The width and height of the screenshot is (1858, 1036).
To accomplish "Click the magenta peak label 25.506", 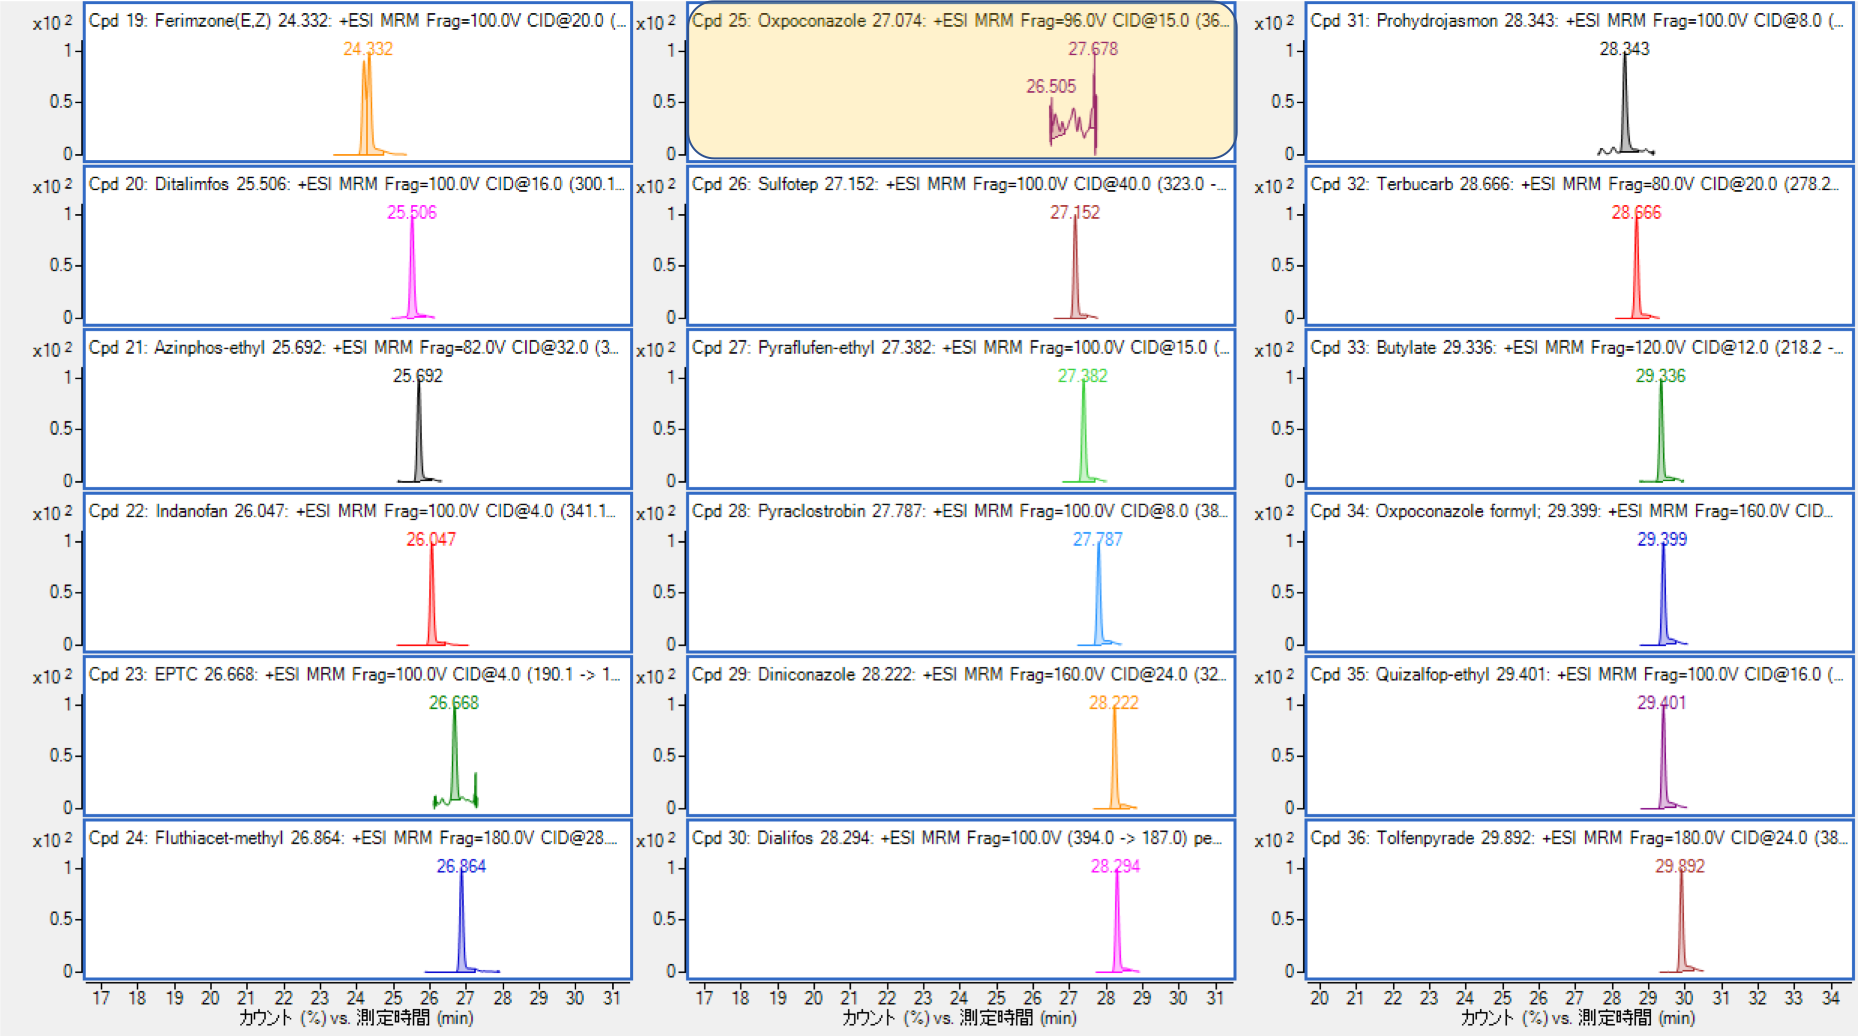I will (412, 212).
